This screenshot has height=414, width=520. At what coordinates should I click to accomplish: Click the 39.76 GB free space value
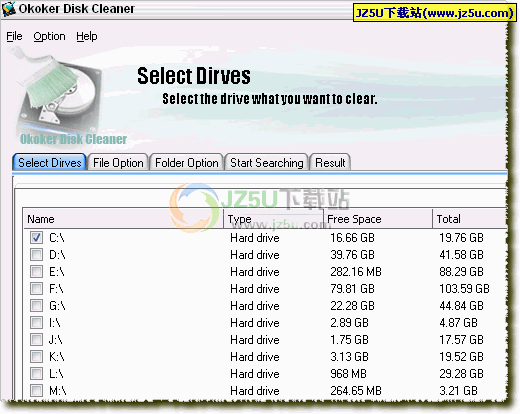coord(352,255)
